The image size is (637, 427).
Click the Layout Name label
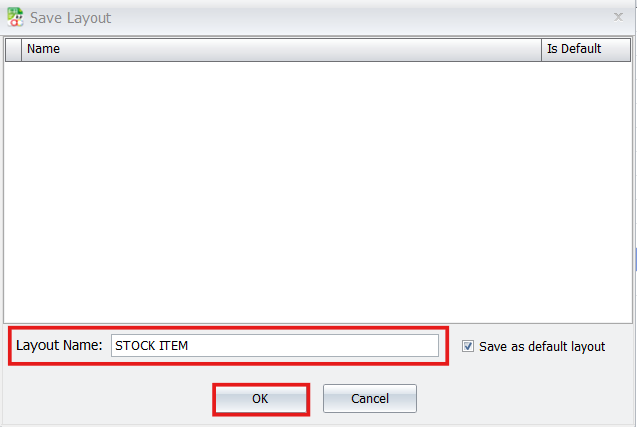[59, 345]
